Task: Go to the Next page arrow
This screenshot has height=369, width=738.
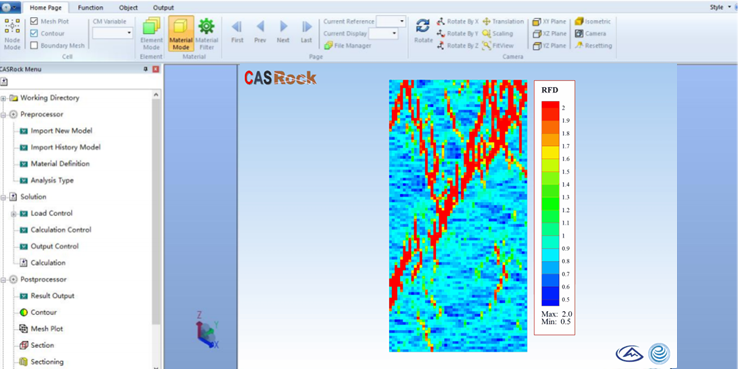Action: click(283, 27)
